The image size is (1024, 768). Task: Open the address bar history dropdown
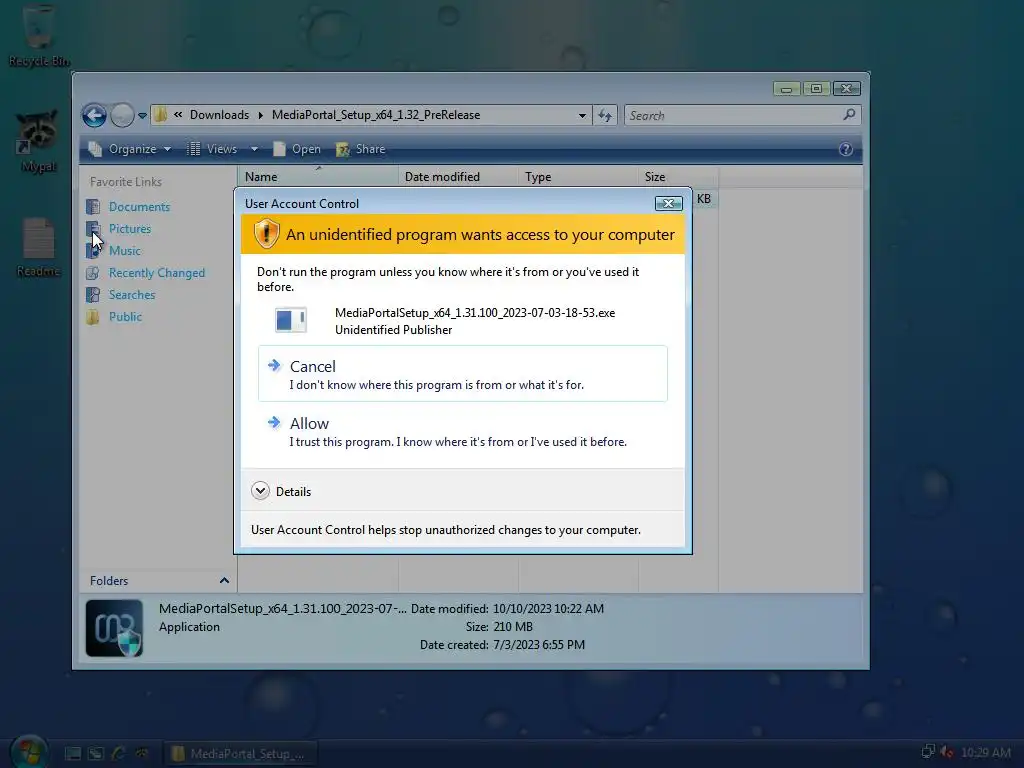tap(582, 116)
